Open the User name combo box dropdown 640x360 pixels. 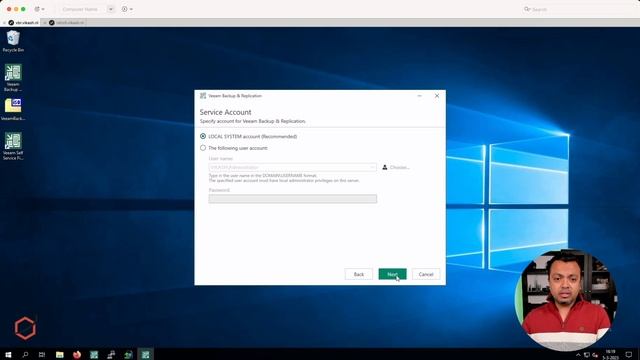tap(372, 167)
